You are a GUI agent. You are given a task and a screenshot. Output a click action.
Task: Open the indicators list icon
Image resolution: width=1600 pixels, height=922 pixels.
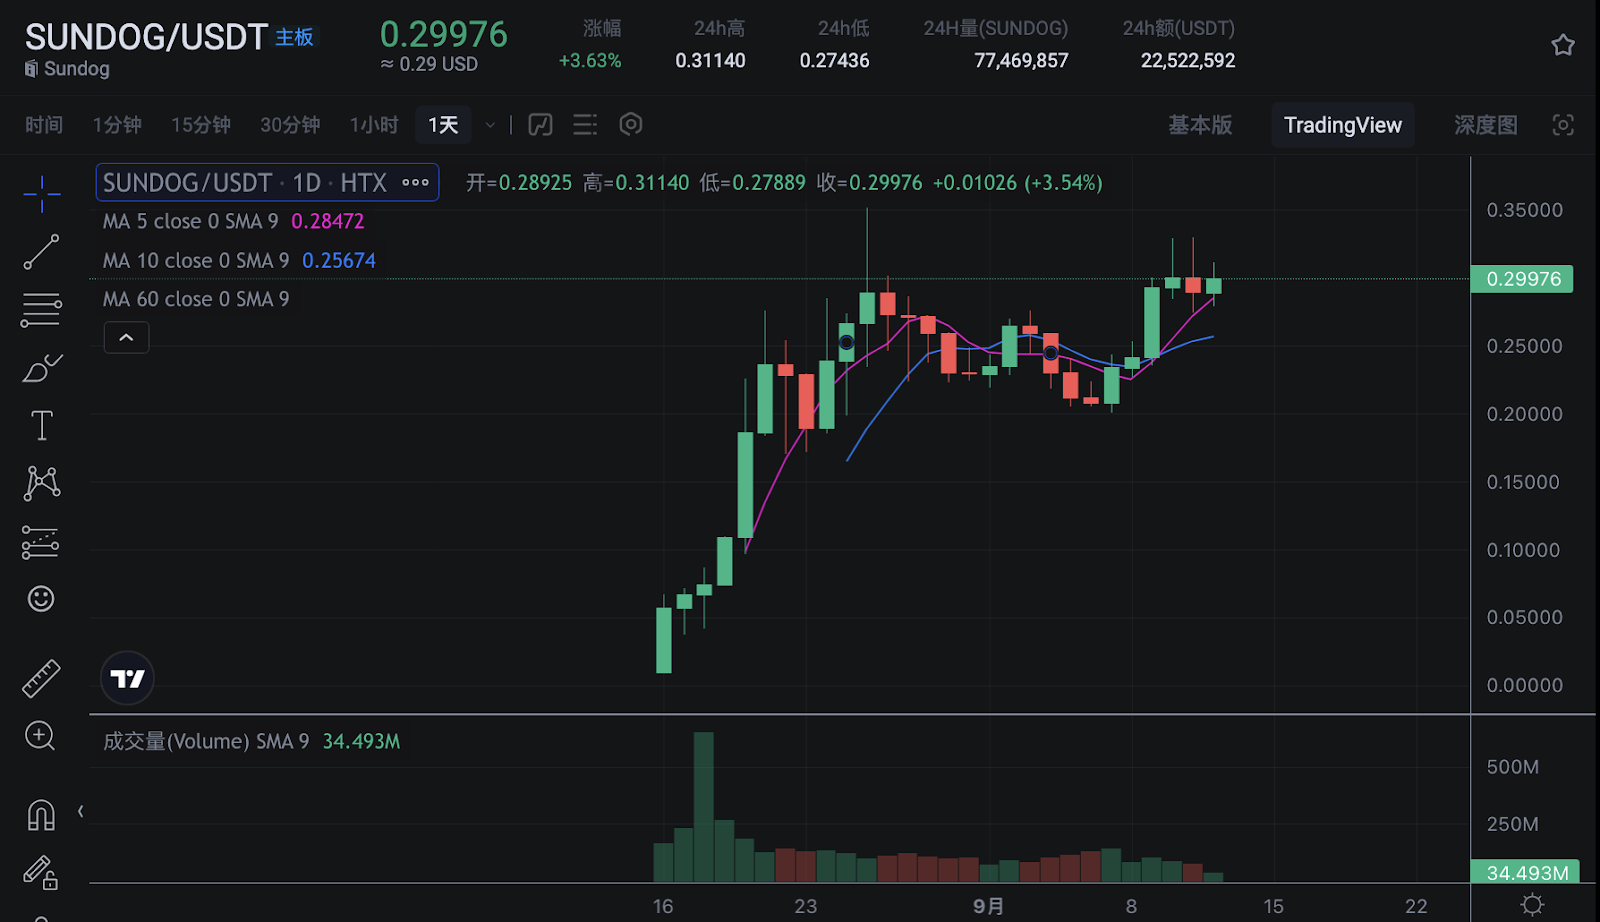[x=585, y=125]
